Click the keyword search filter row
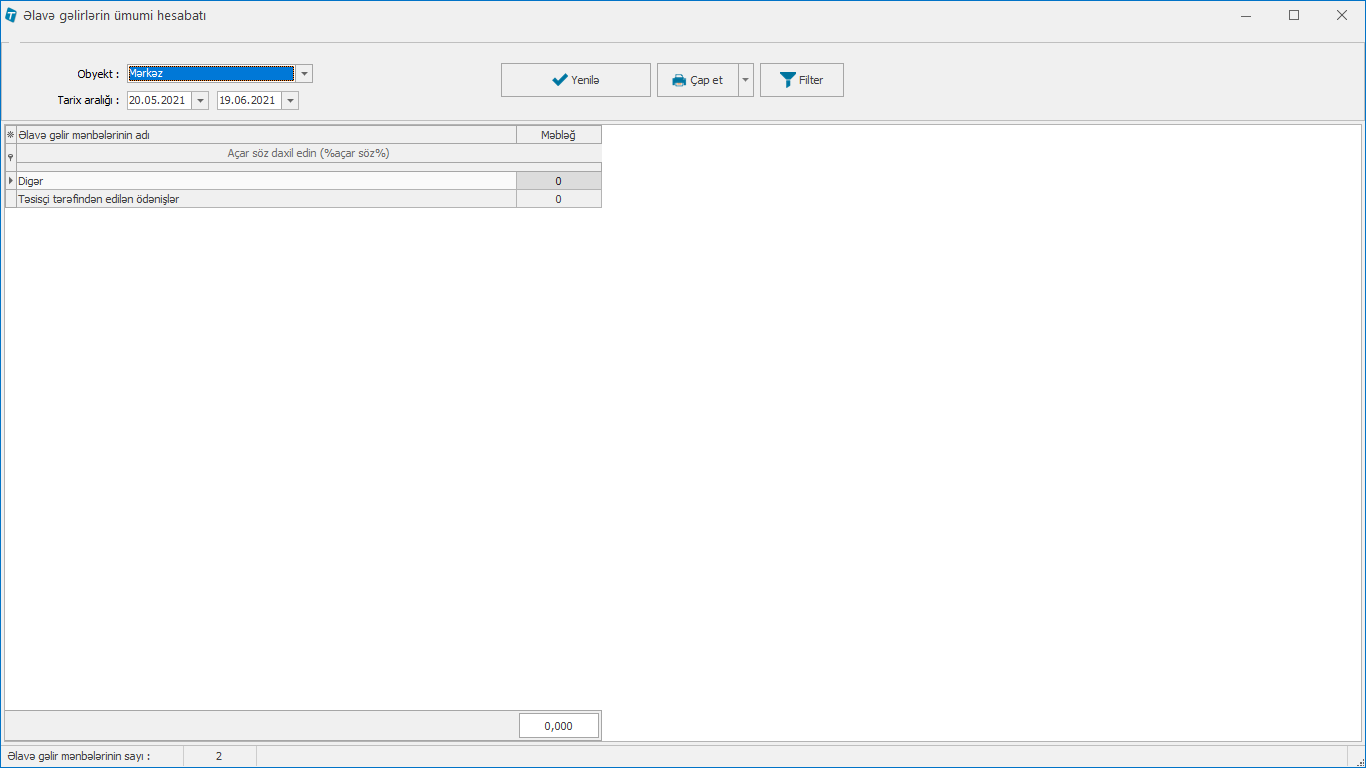Screen dimensions: 1366x768 point(308,154)
